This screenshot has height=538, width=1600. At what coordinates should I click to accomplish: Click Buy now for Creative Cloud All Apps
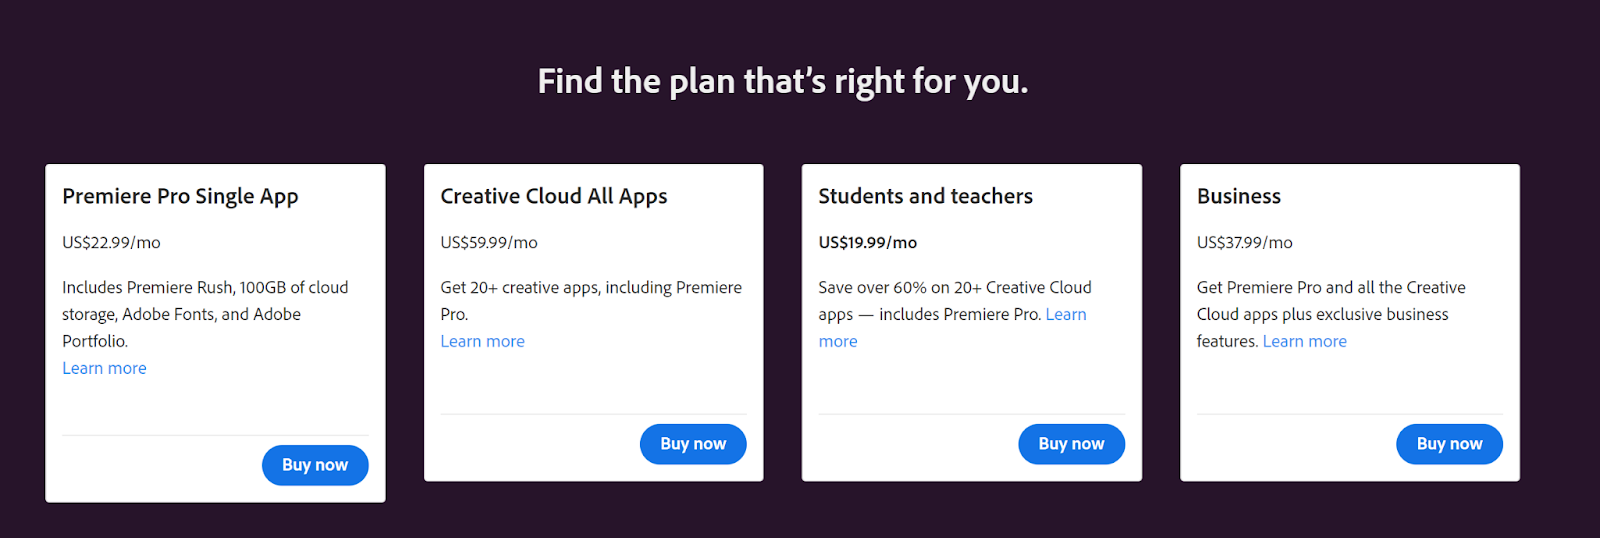pyautogui.click(x=693, y=444)
